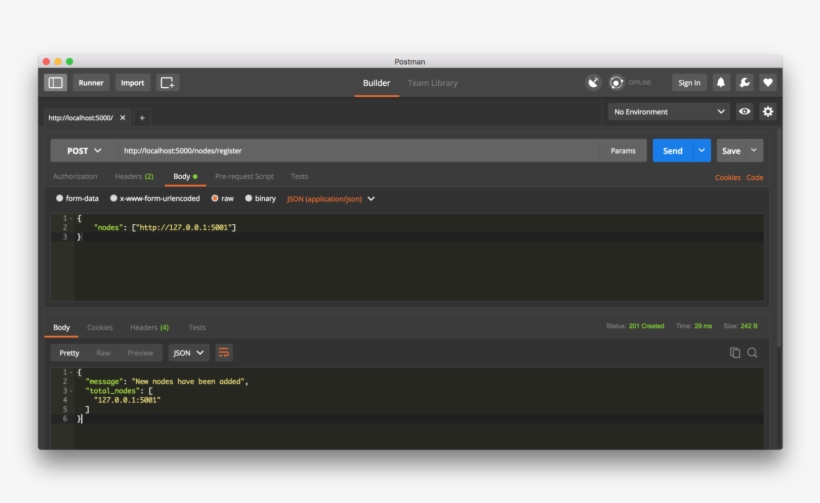This screenshot has height=503, width=820.
Task: Collapse response line 1 fold arrow
Action: [71, 372]
